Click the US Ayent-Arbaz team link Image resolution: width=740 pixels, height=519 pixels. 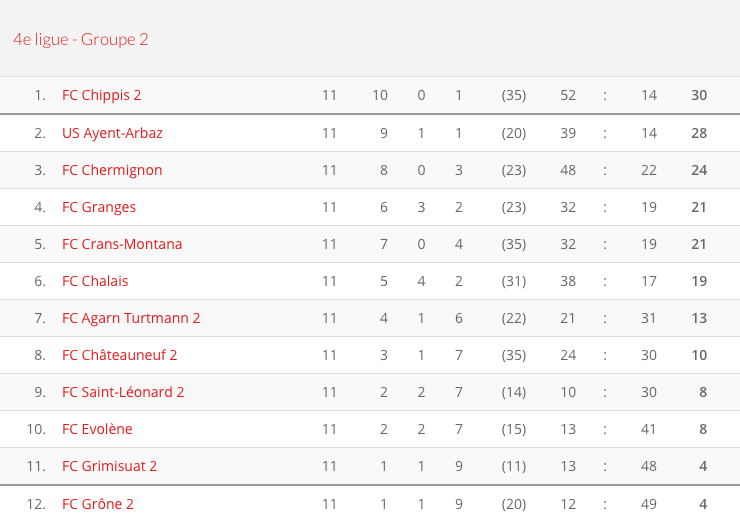pos(112,133)
